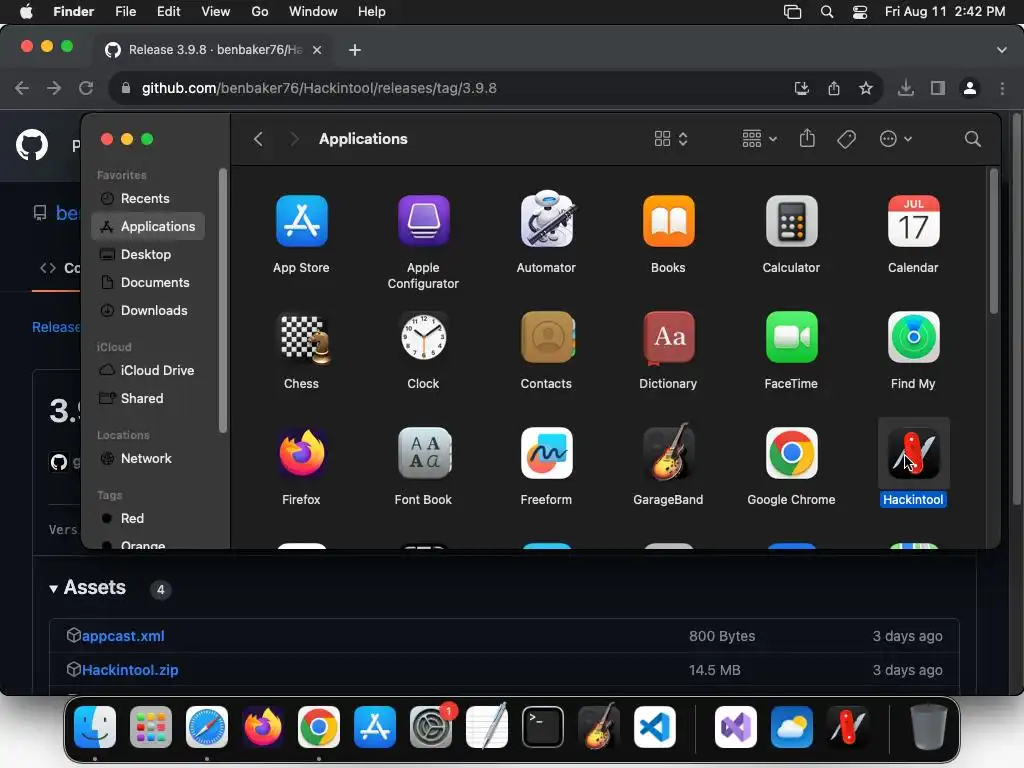Open Finder view mode switcher
Viewport: 1024px width, 768px height.
tap(671, 138)
